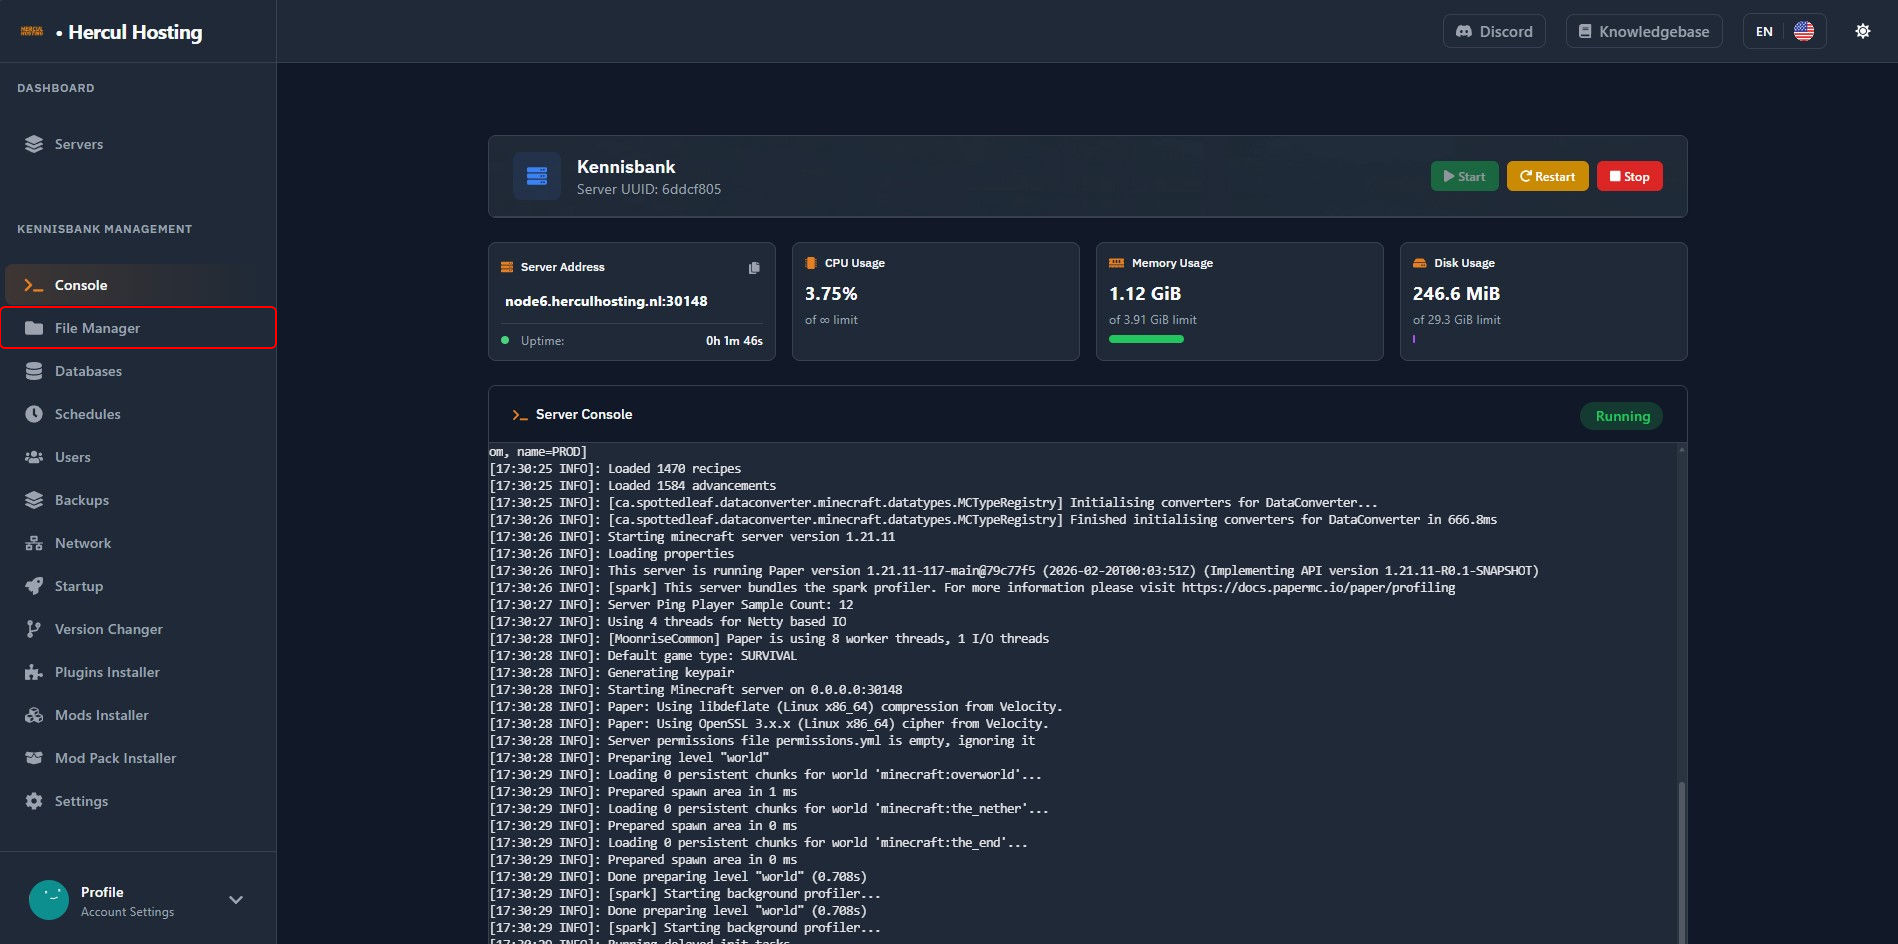
Task: Toggle the light/dark theme sun icon
Action: click(x=1862, y=31)
